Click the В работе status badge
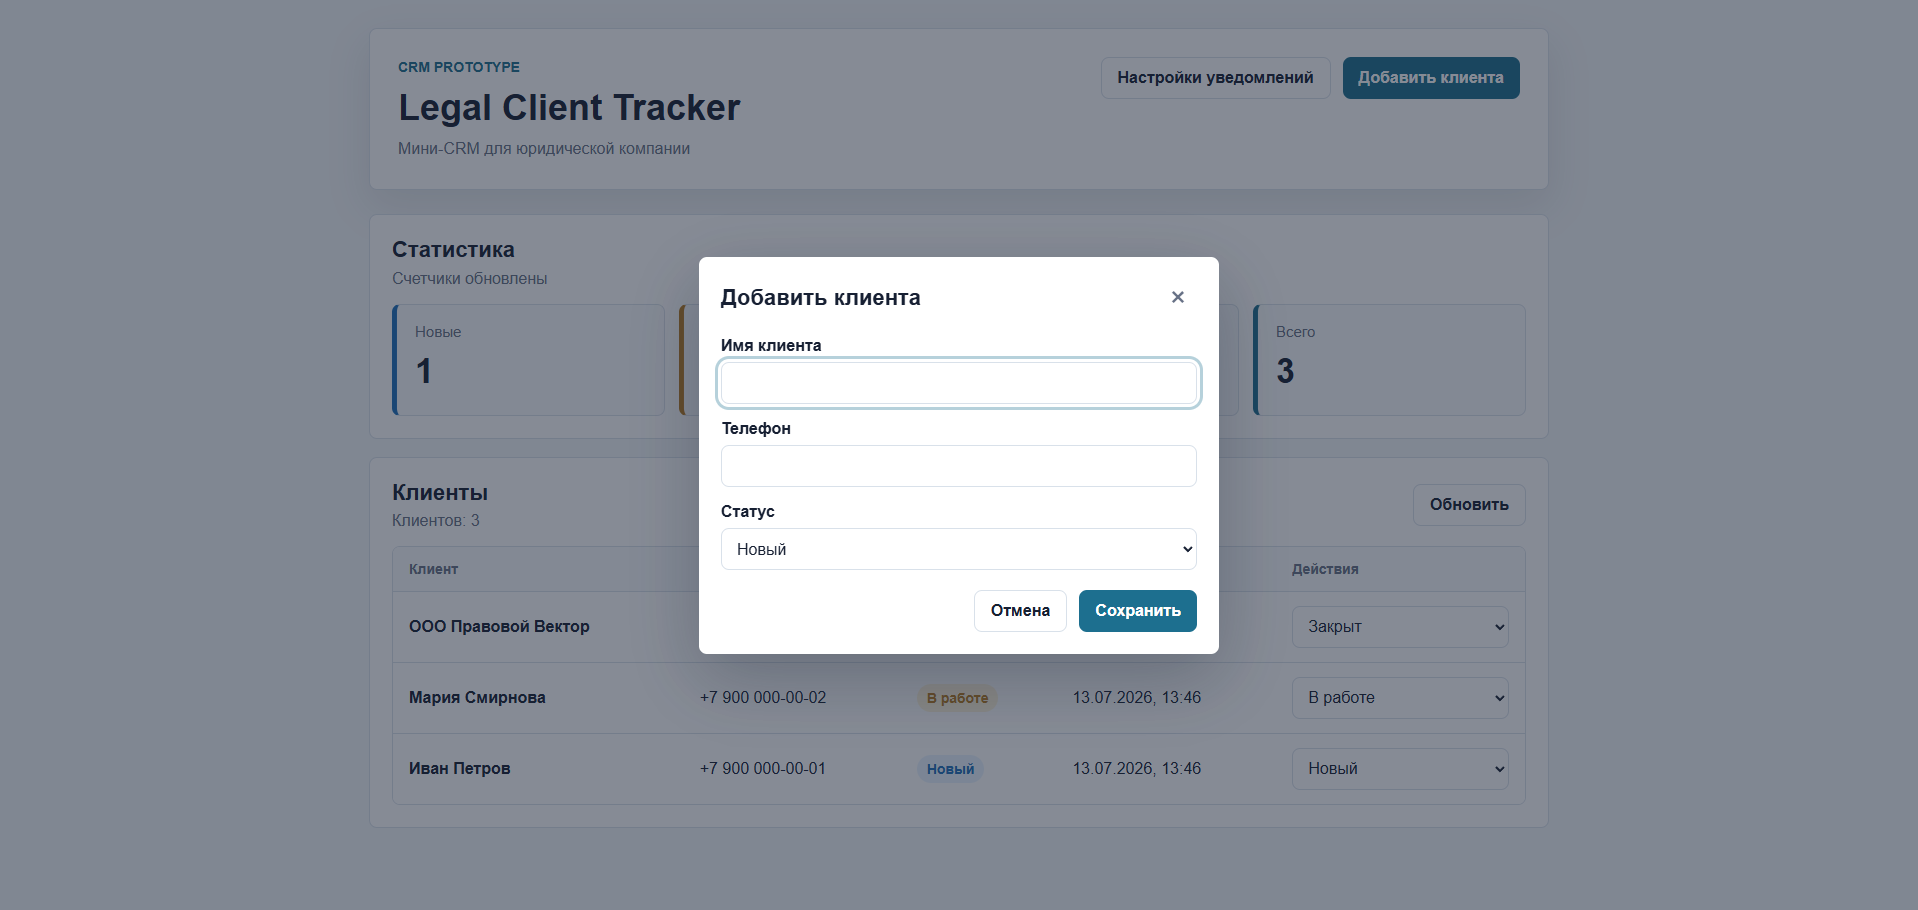The width and height of the screenshot is (1918, 910). [x=957, y=698]
